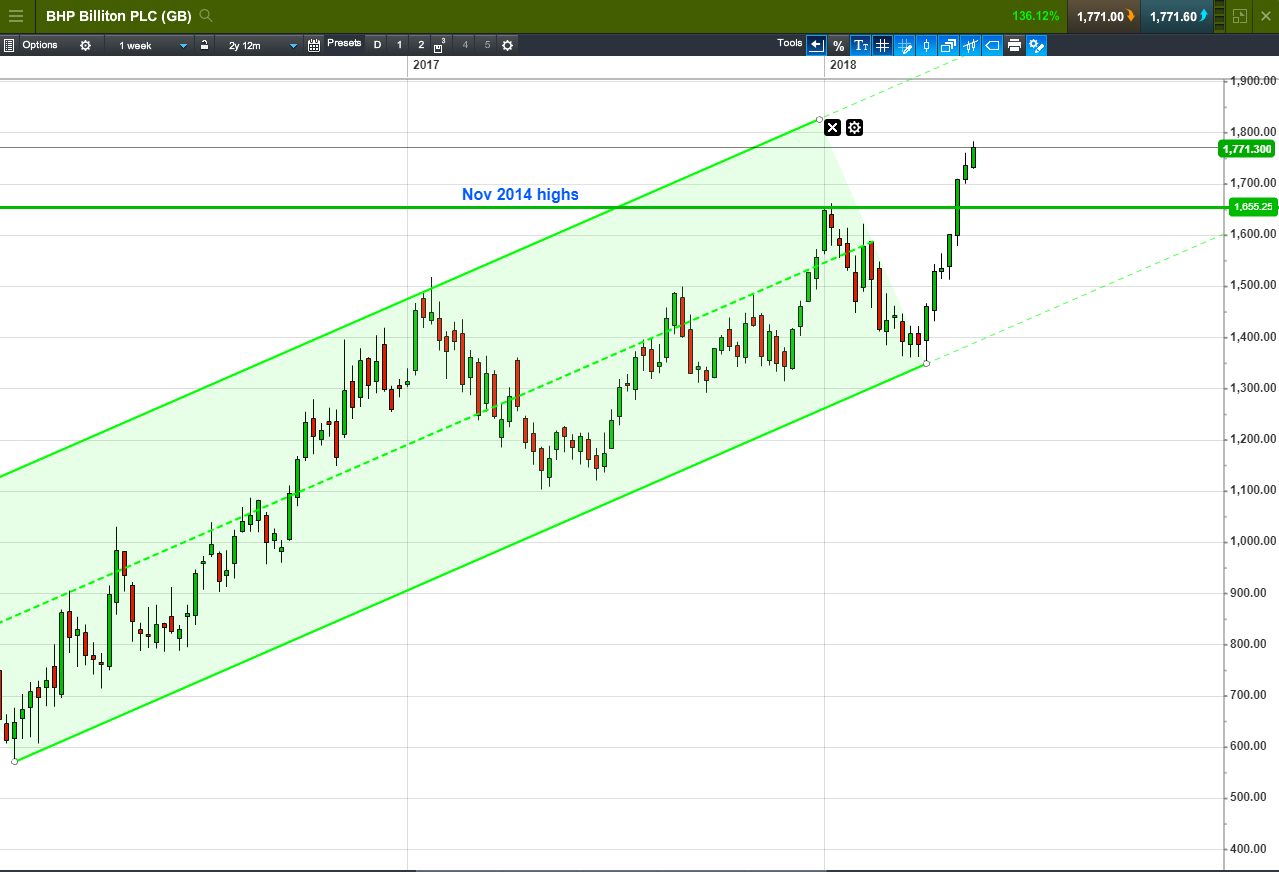Select preset 1
This screenshot has width=1279, height=872.
(x=399, y=45)
